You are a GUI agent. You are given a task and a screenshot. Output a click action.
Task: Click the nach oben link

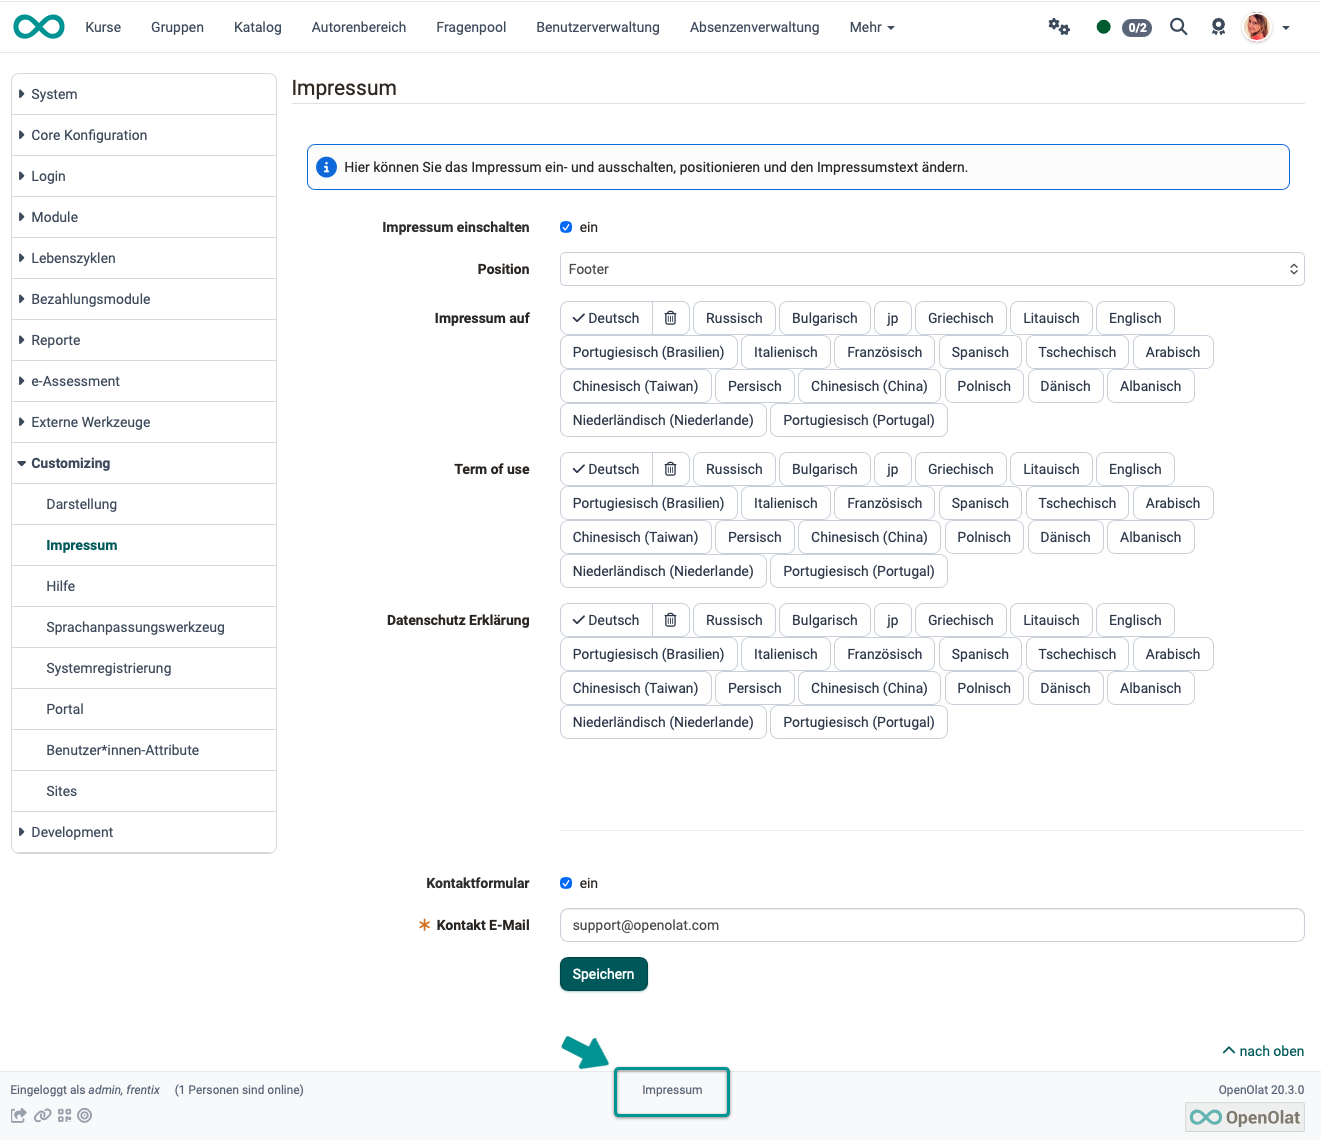(x=1263, y=1051)
